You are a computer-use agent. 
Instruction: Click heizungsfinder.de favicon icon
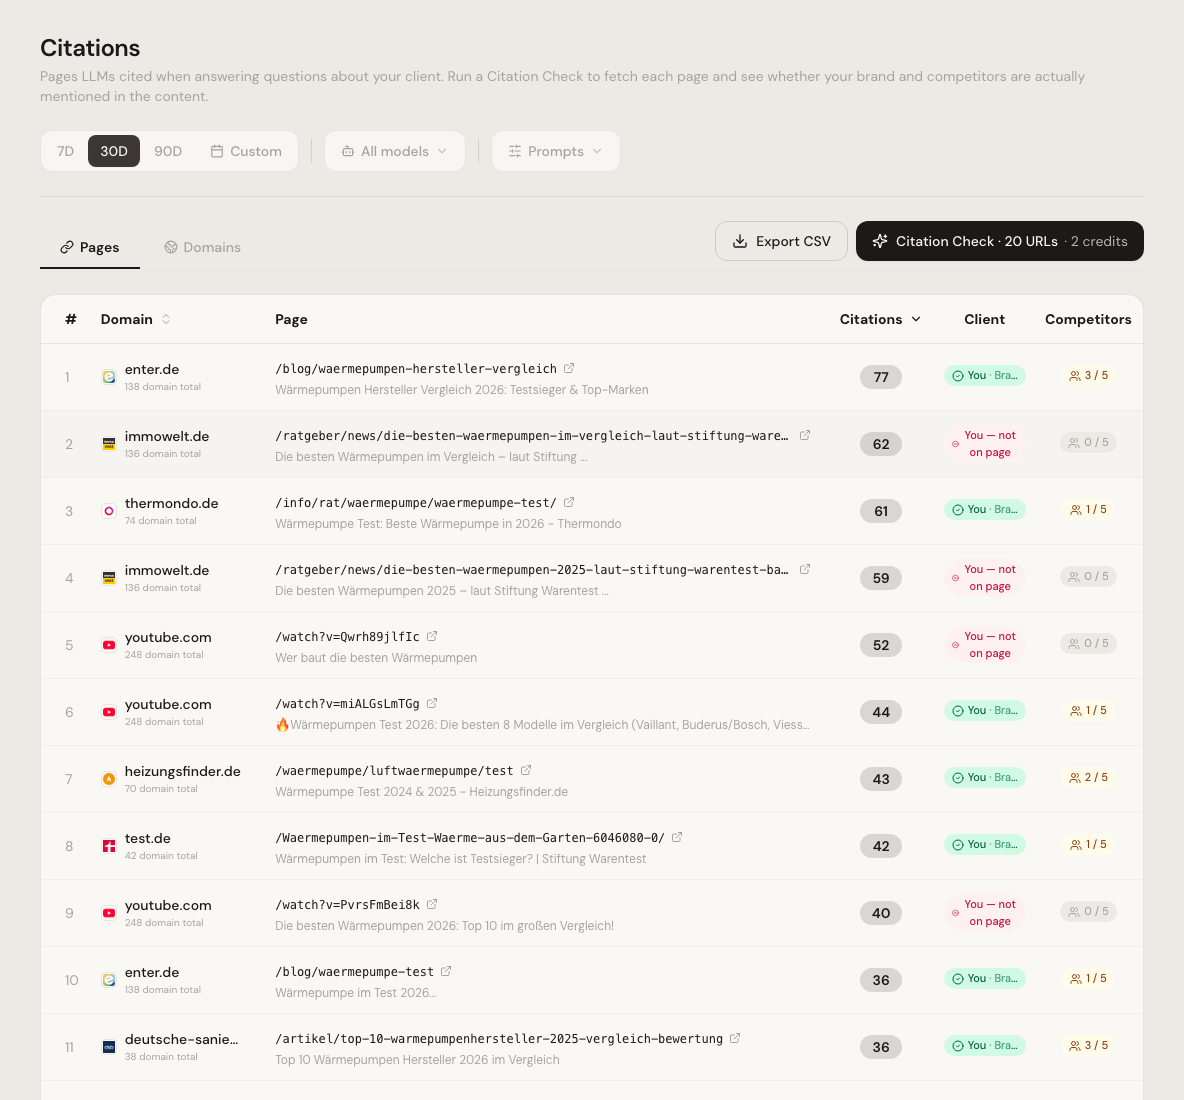[x=109, y=779]
